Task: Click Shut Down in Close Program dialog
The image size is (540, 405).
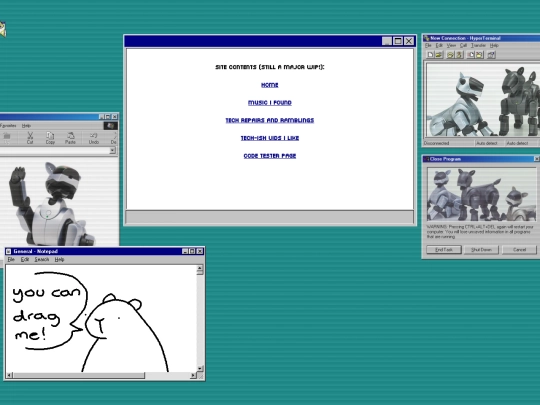Action: [x=481, y=250]
